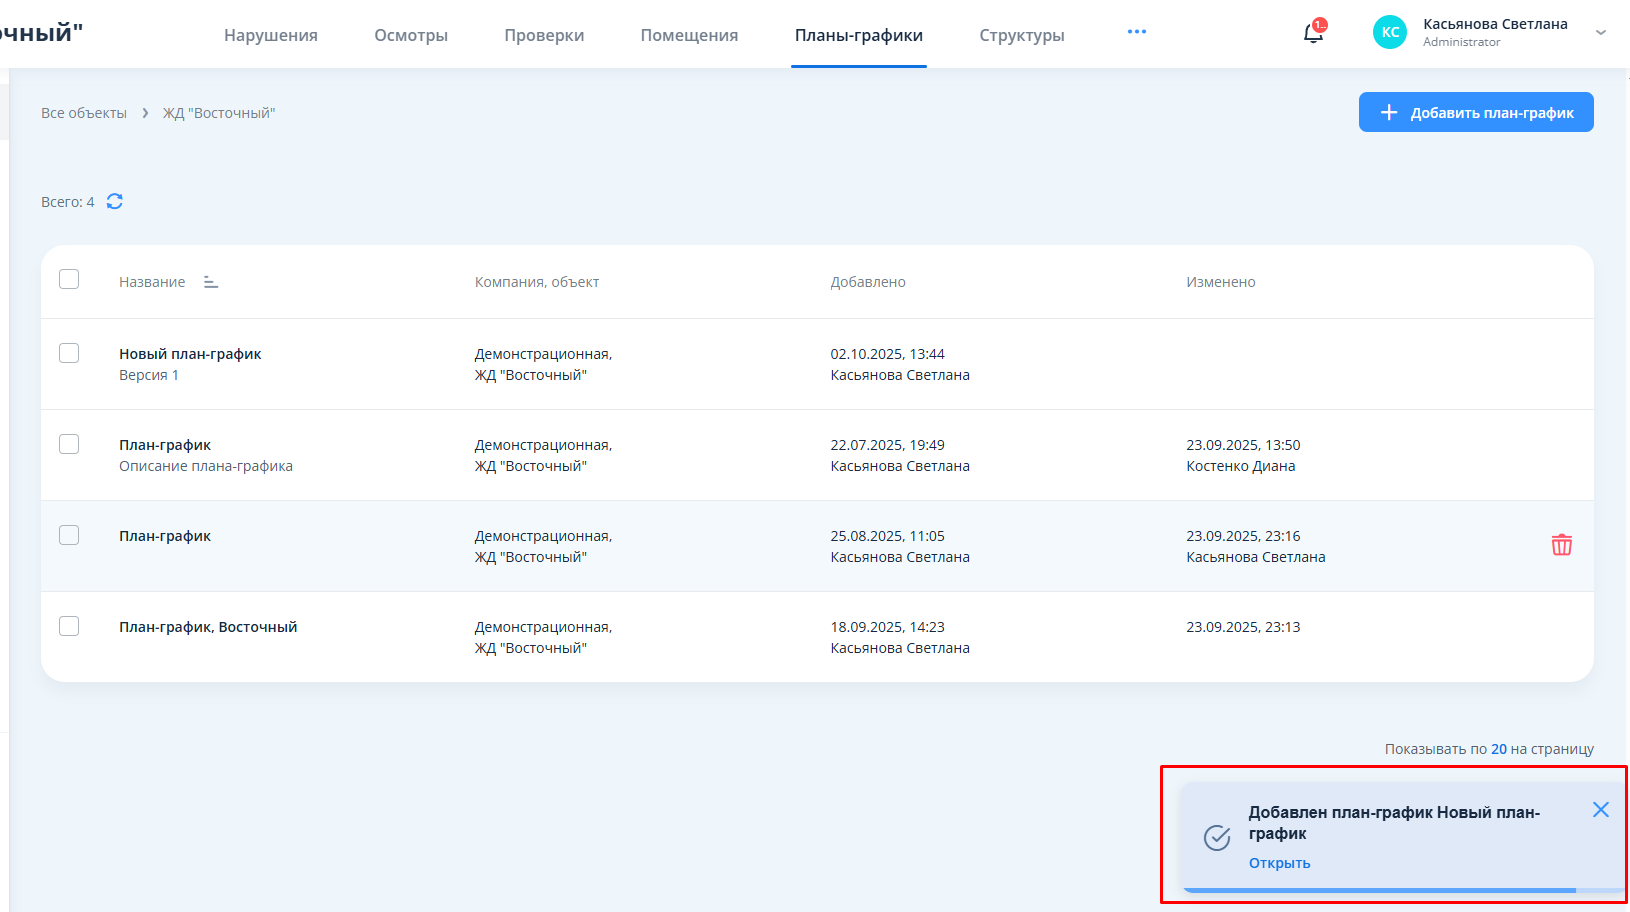Open the notifications bell icon
This screenshot has height=912, width=1630.
1313,34
